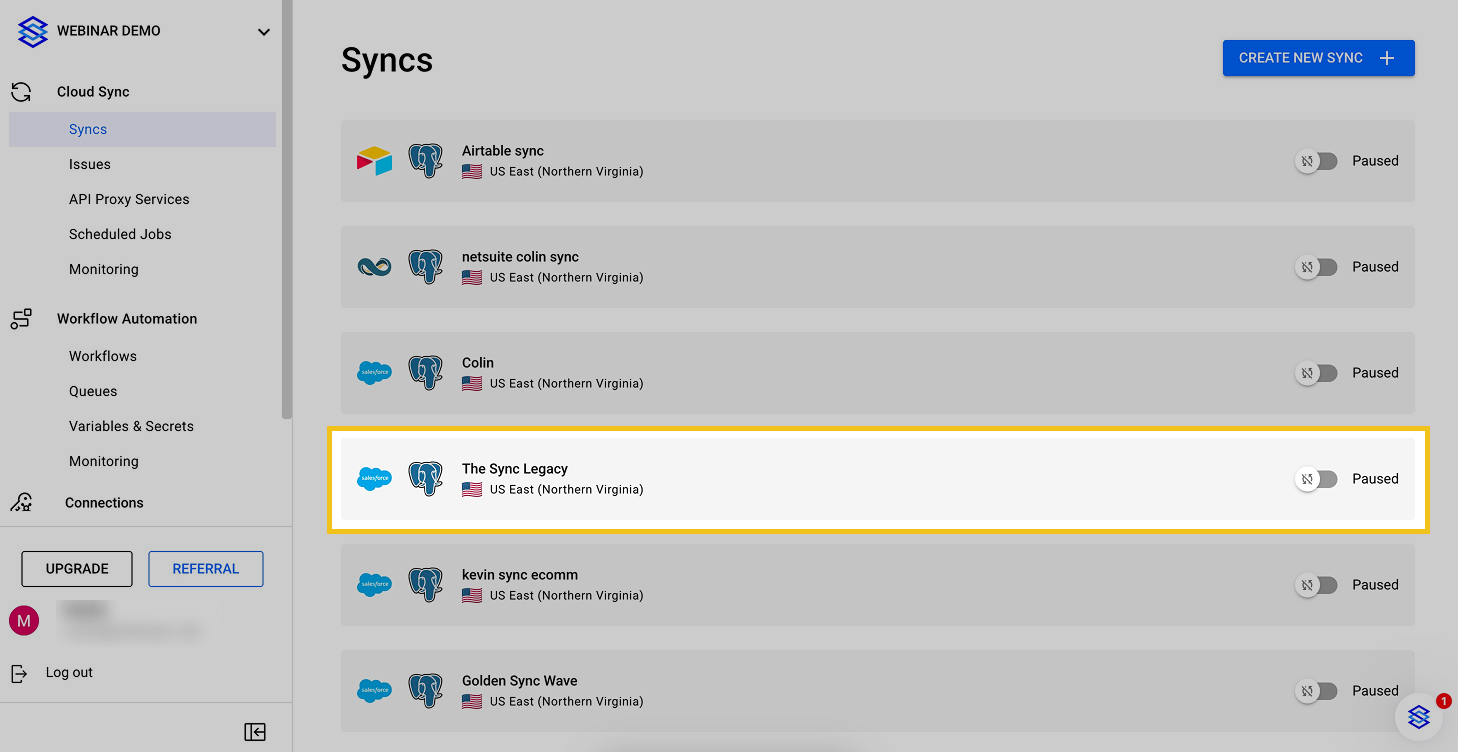Toggle the Airtable sync paused switch
This screenshot has width=1458, height=752.
point(1316,161)
